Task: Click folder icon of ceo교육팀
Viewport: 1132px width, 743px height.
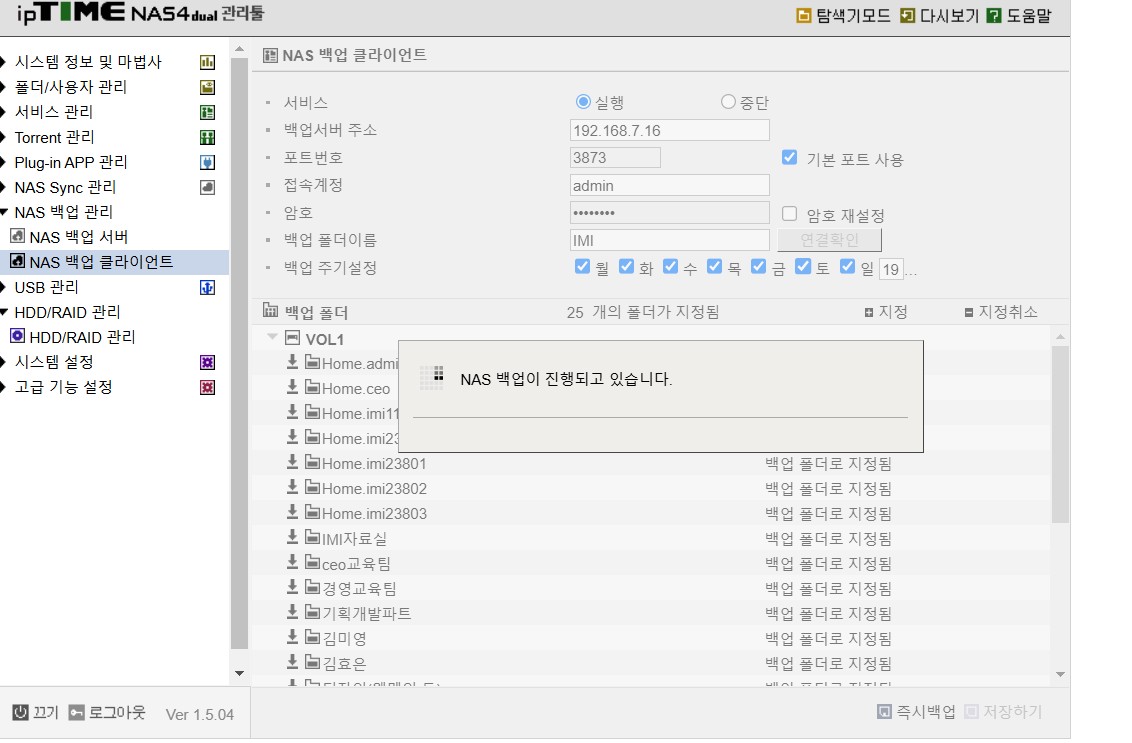Action: (313, 562)
